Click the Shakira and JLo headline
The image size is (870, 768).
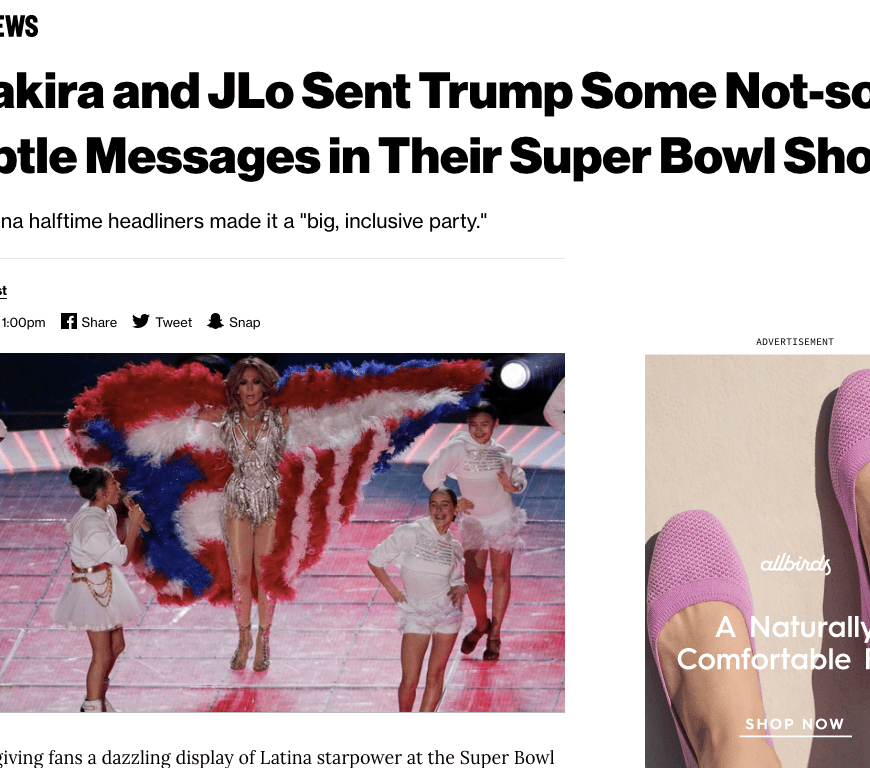[435, 124]
